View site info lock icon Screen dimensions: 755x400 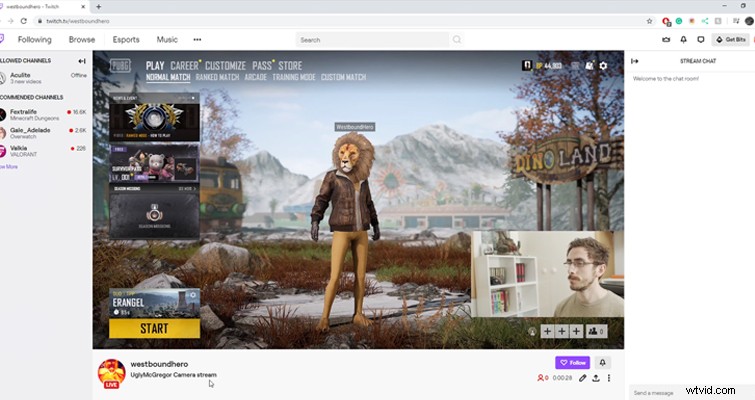(39, 21)
